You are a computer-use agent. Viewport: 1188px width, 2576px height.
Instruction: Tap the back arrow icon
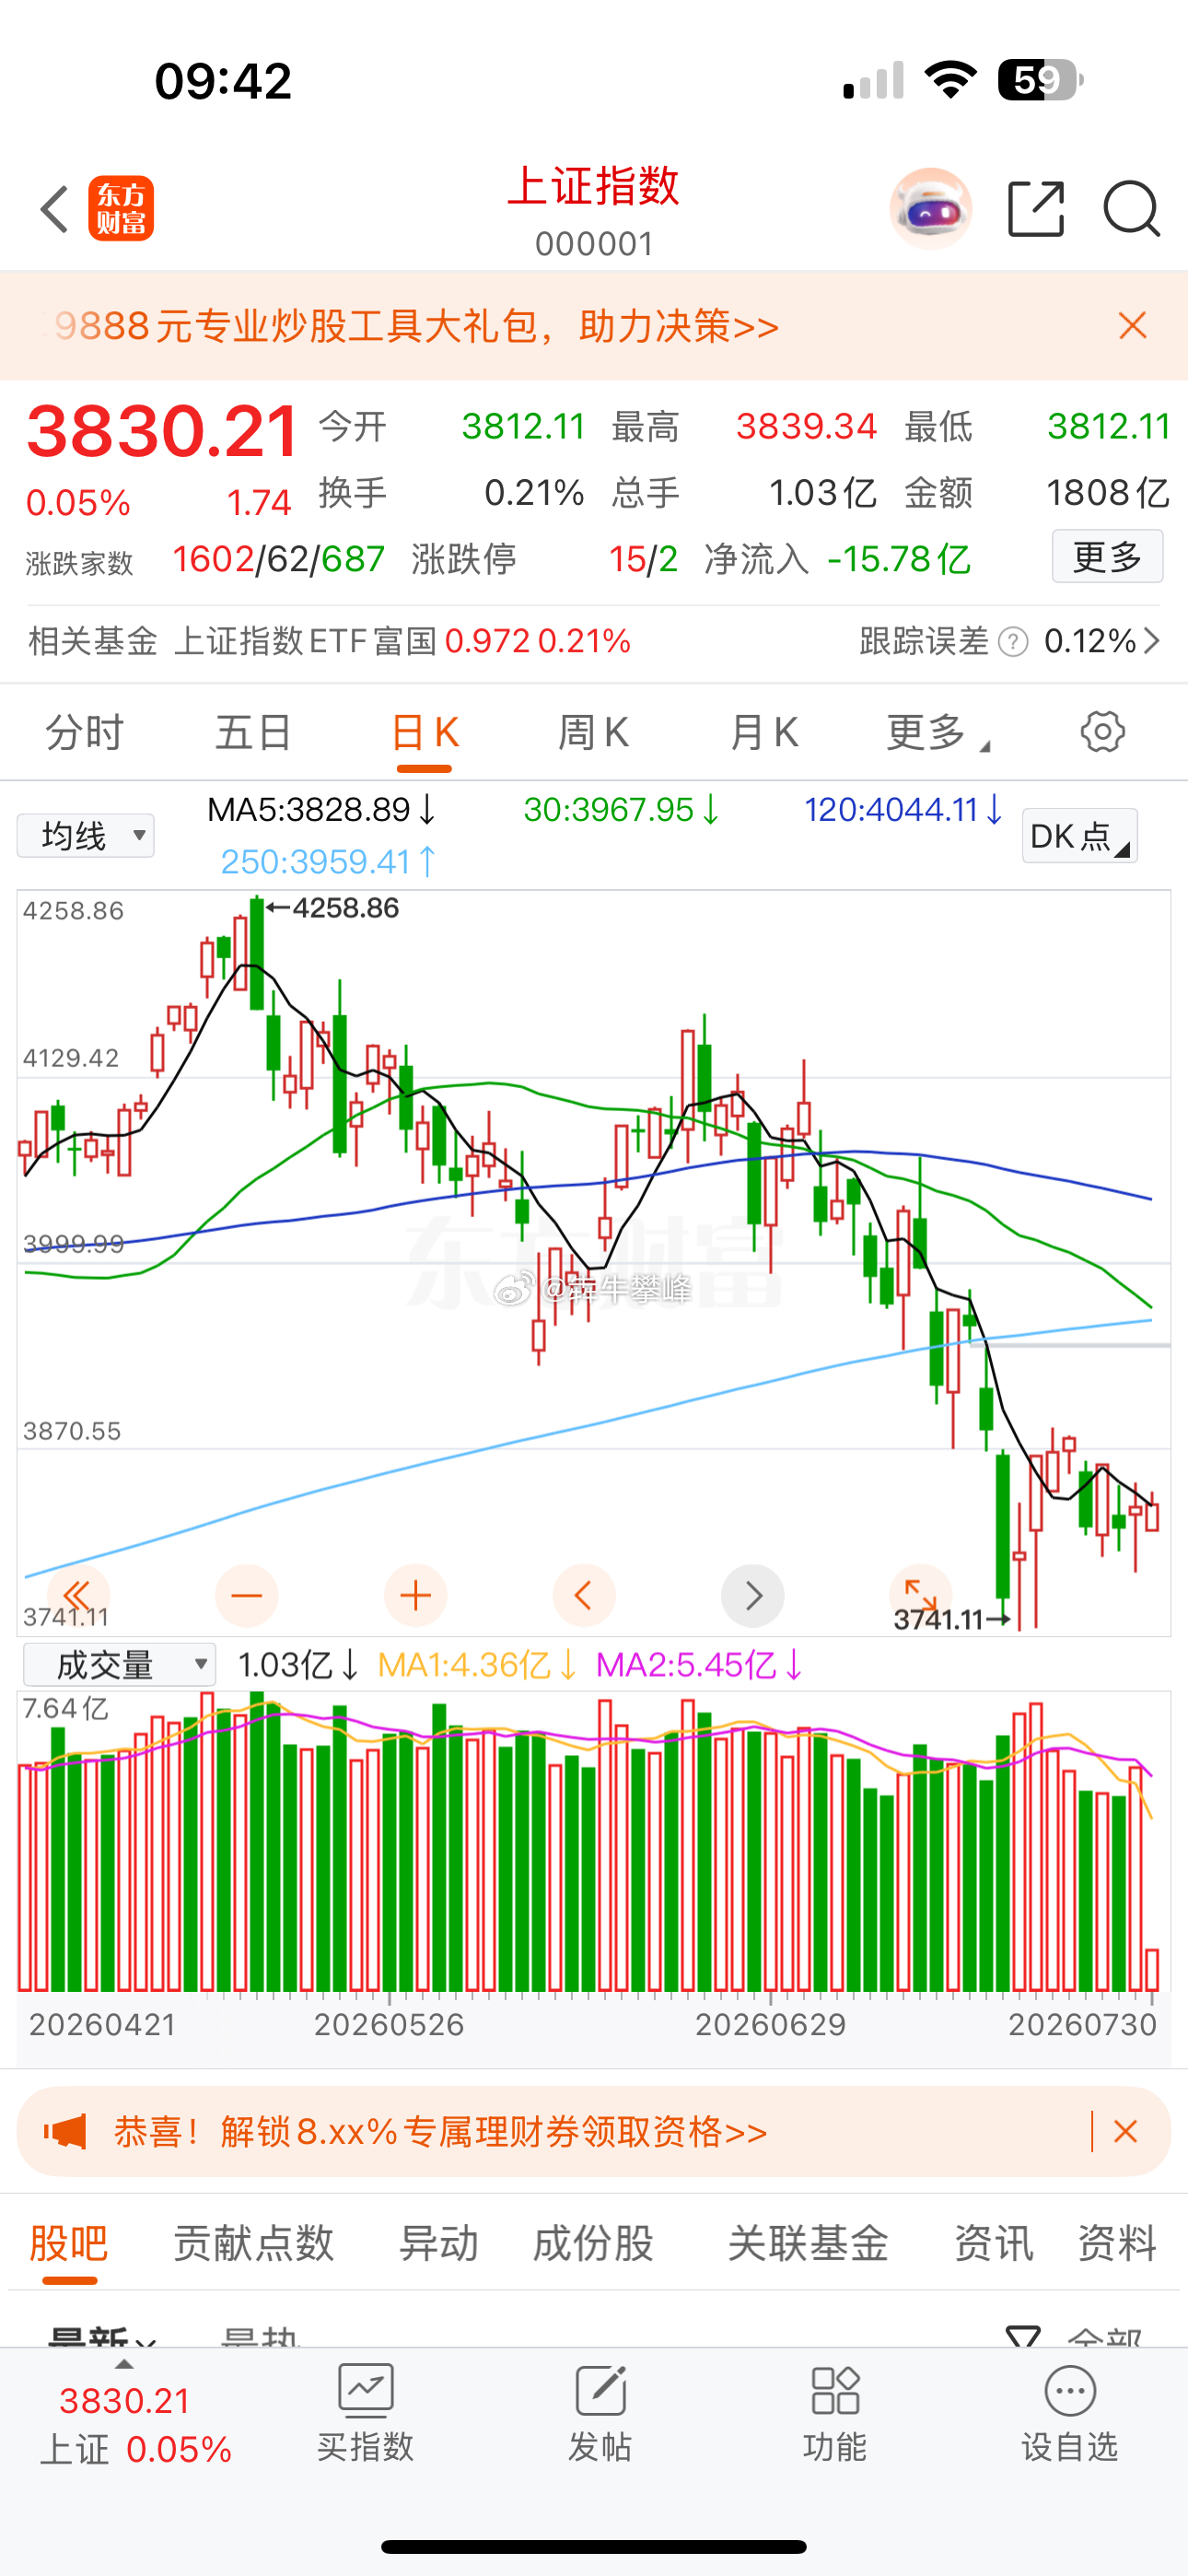[55, 209]
